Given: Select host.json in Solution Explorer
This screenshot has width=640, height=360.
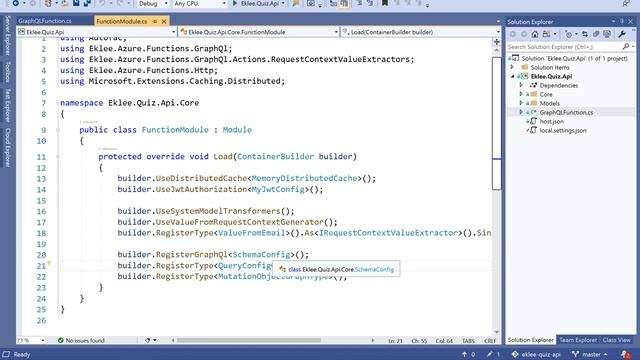Looking at the screenshot, I should pyautogui.click(x=551, y=121).
